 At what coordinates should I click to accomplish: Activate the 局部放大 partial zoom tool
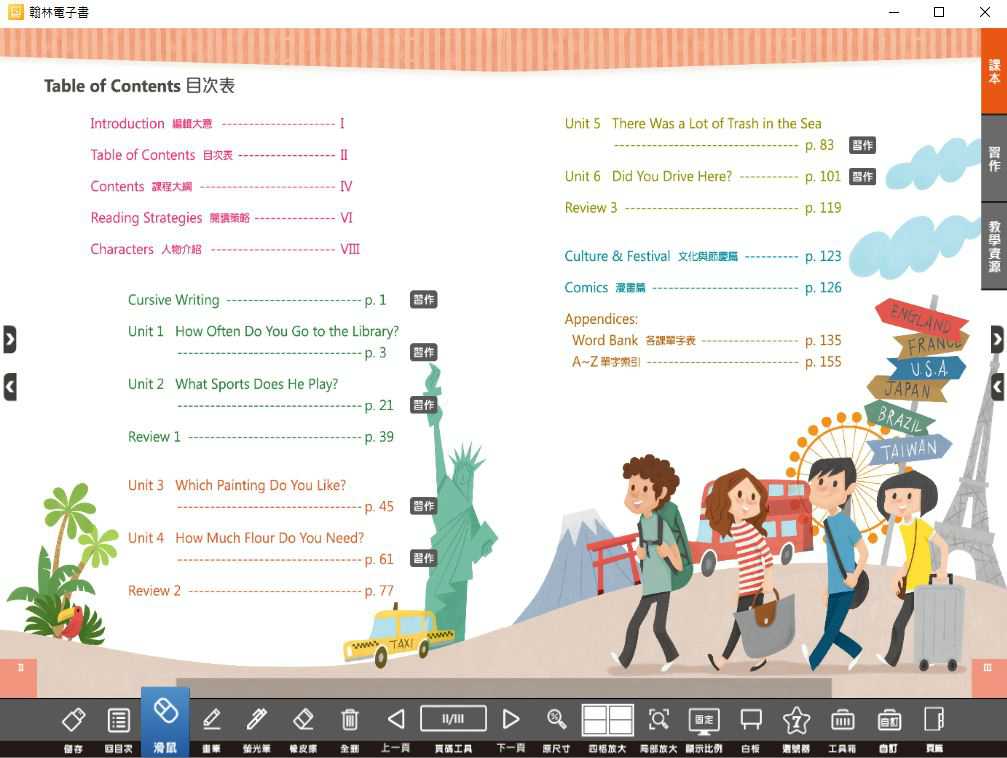click(659, 719)
